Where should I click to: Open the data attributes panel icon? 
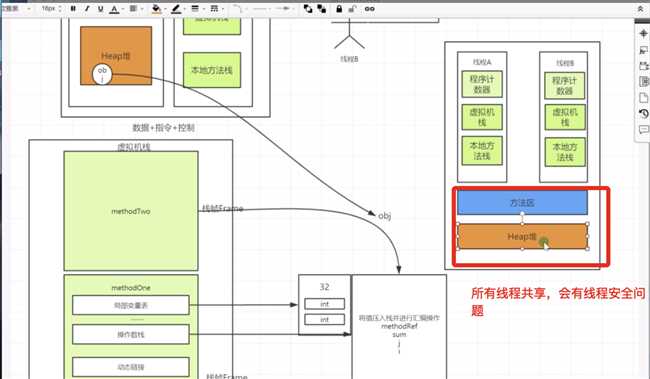point(643,81)
